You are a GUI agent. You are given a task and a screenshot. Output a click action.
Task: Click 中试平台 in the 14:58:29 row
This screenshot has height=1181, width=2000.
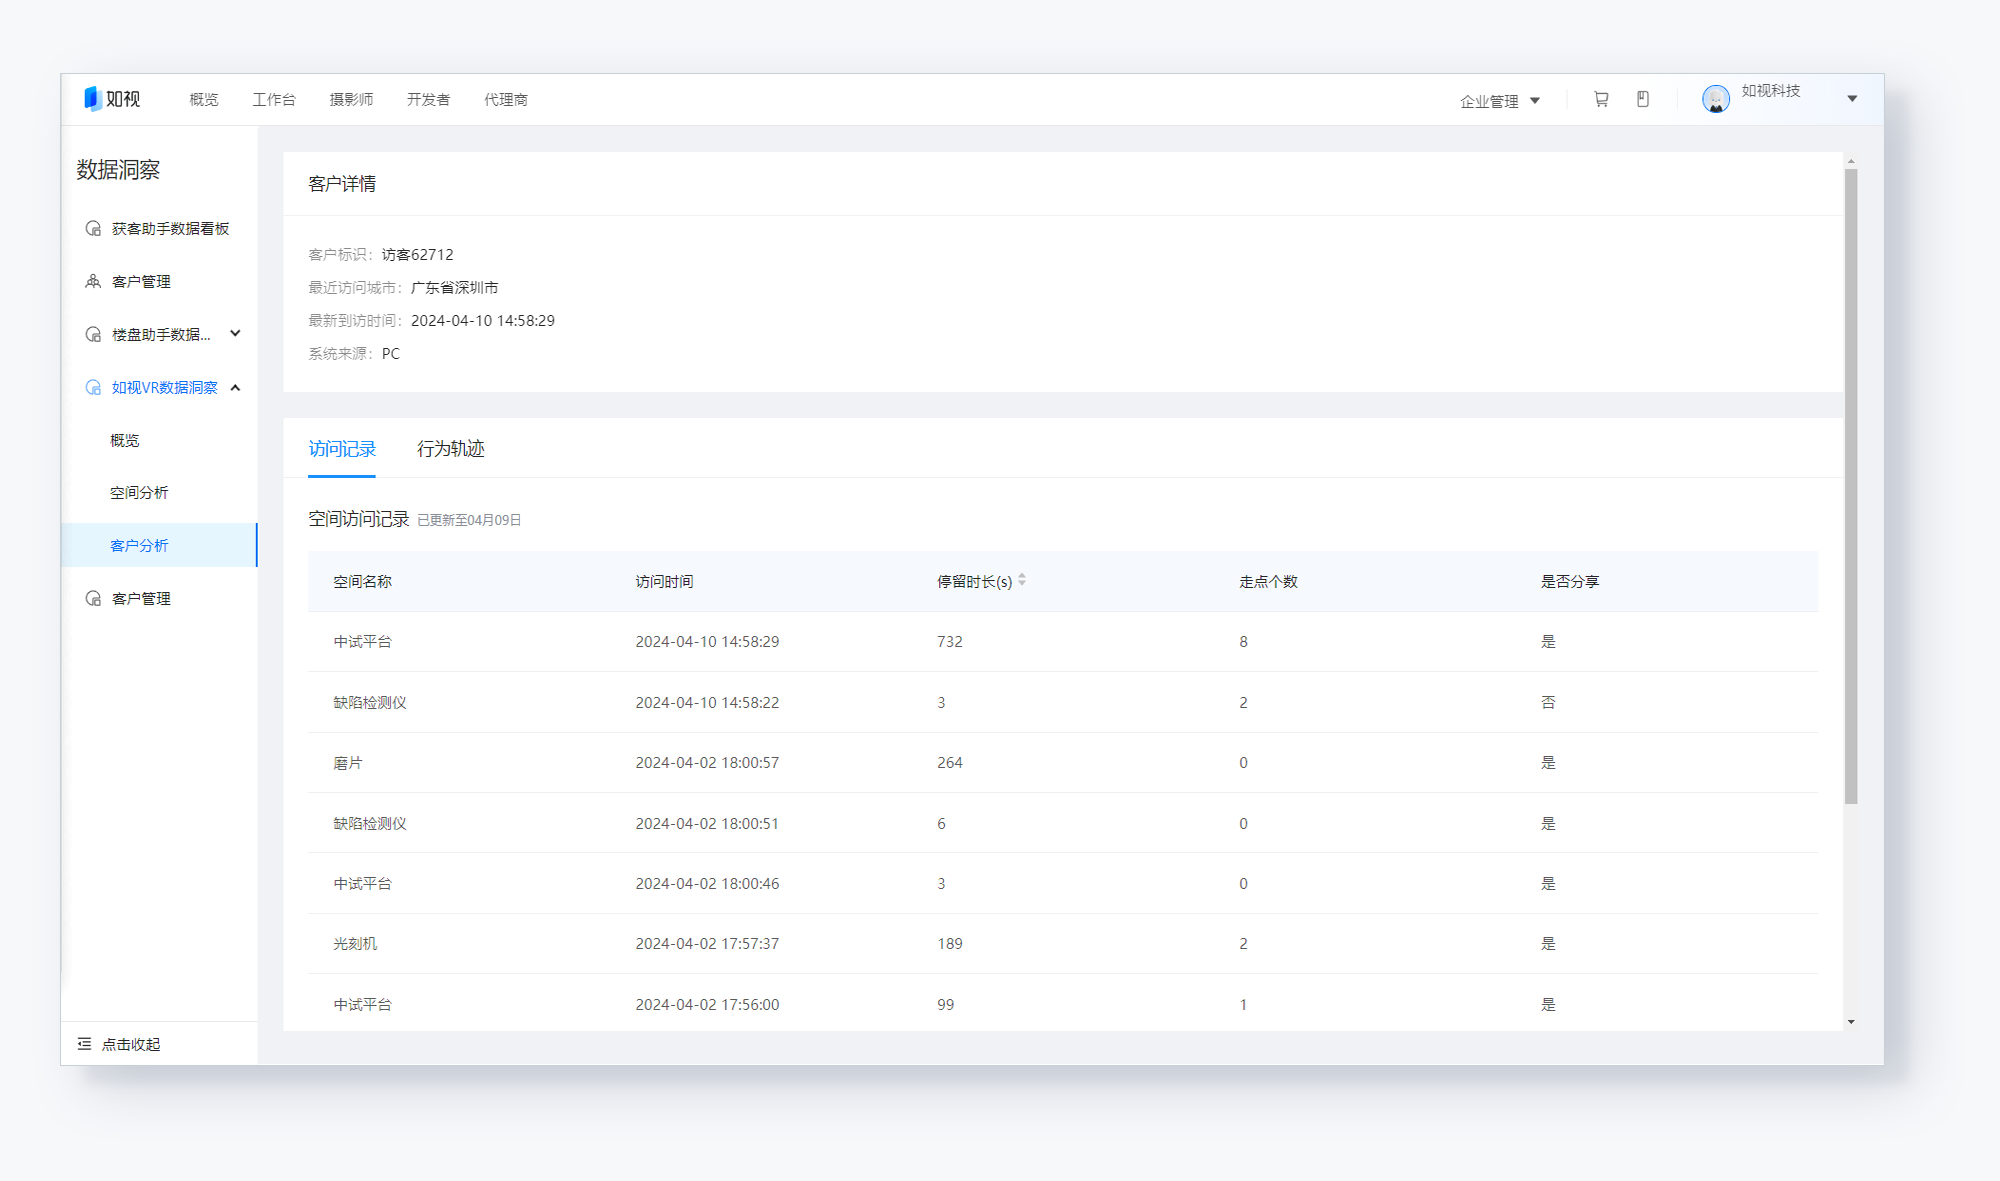(x=362, y=641)
